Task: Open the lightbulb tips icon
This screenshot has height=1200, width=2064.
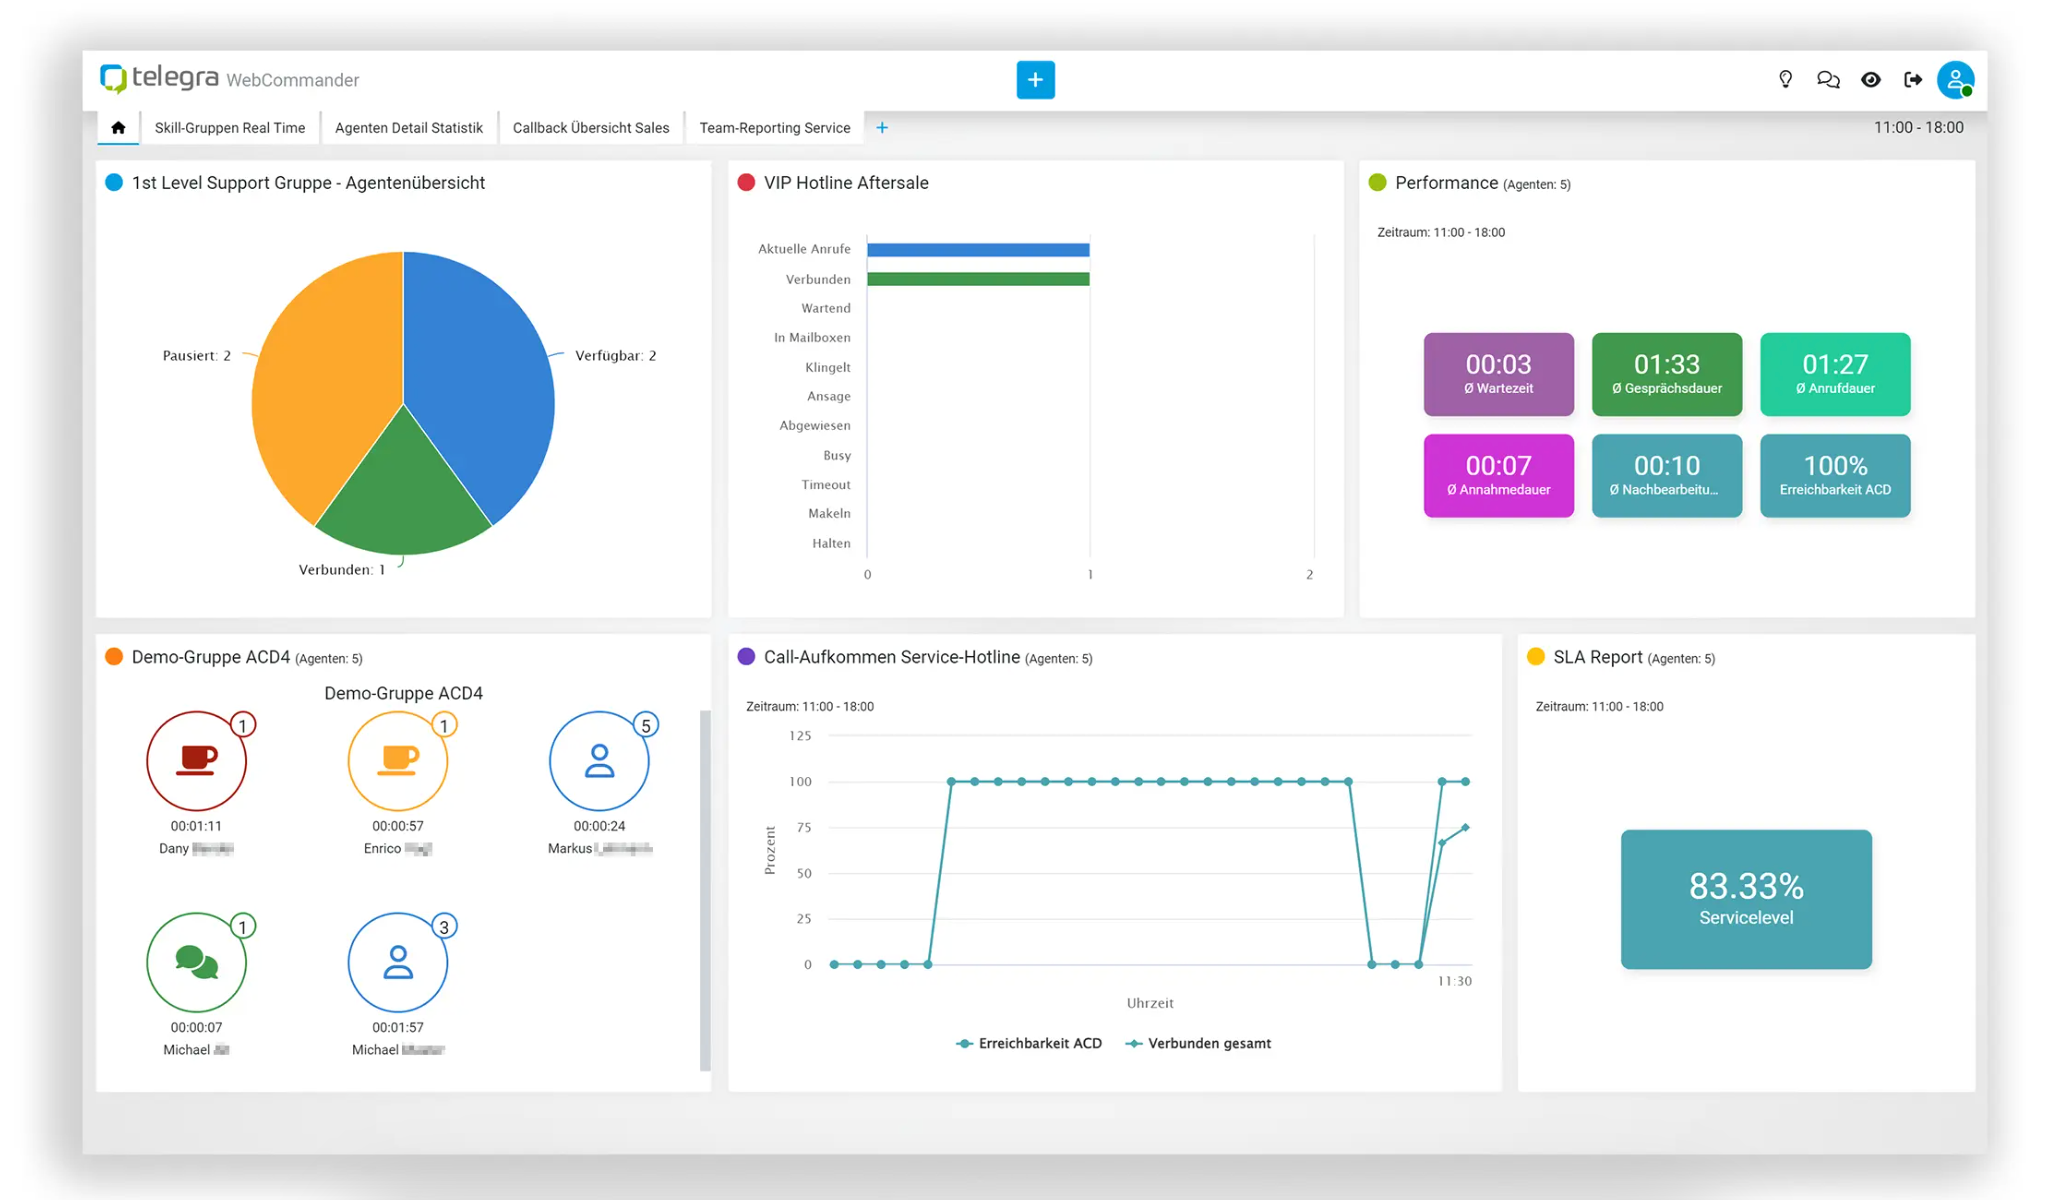Action: [x=1785, y=80]
